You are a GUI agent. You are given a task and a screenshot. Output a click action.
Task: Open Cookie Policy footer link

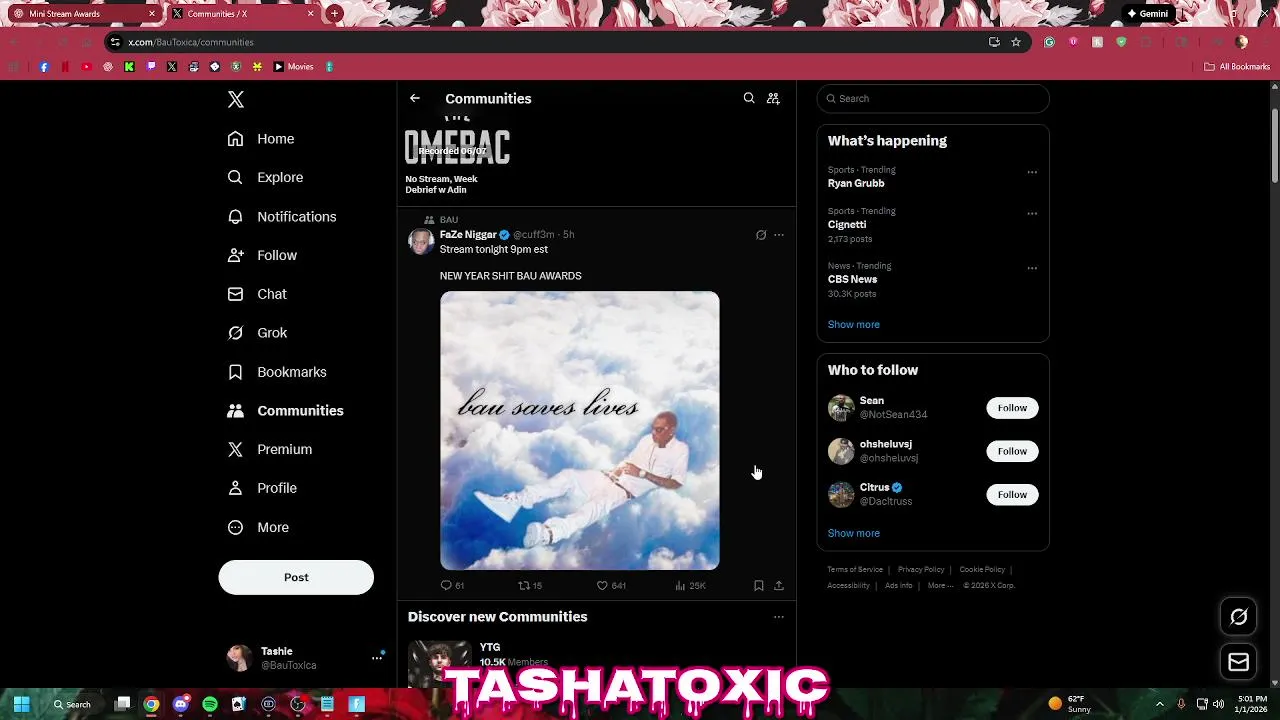pyautogui.click(x=982, y=570)
